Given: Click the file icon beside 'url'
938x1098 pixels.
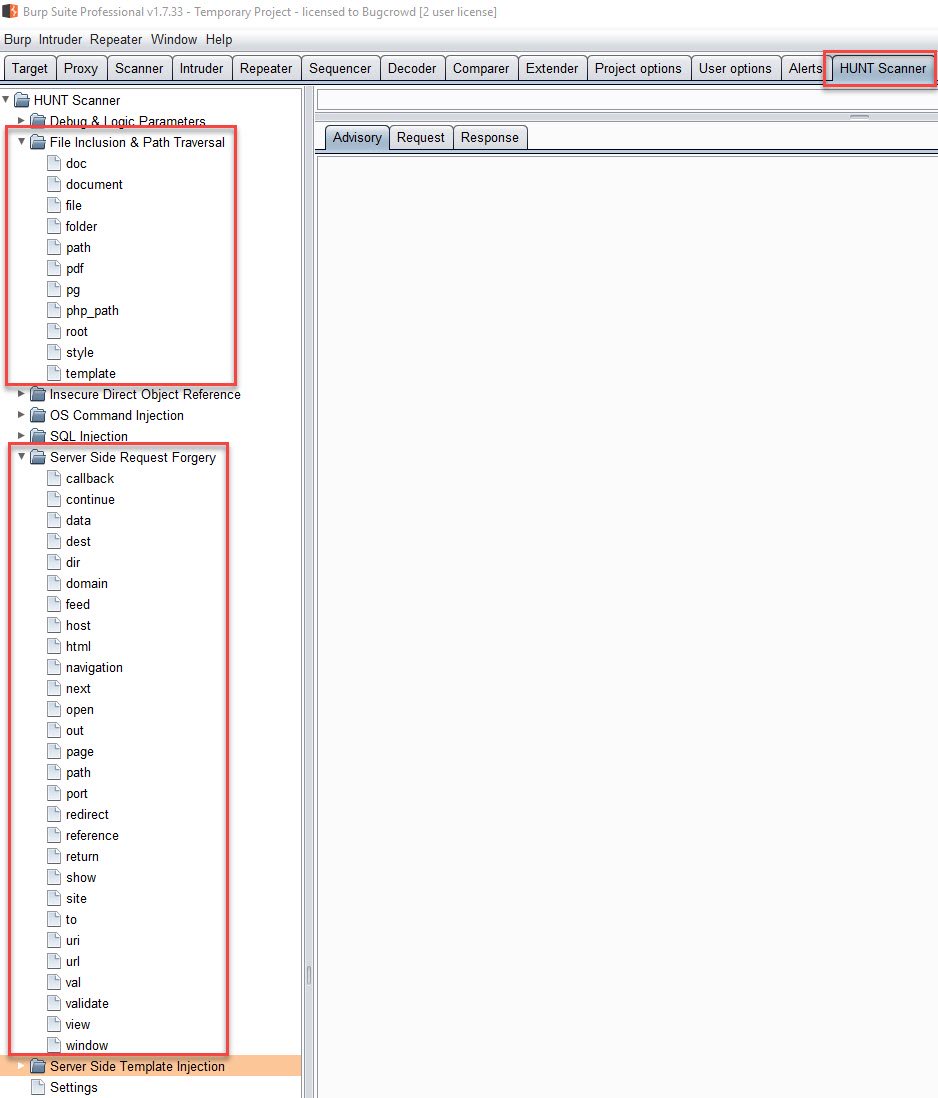Looking at the screenshot, I should (x=54, y=961).
